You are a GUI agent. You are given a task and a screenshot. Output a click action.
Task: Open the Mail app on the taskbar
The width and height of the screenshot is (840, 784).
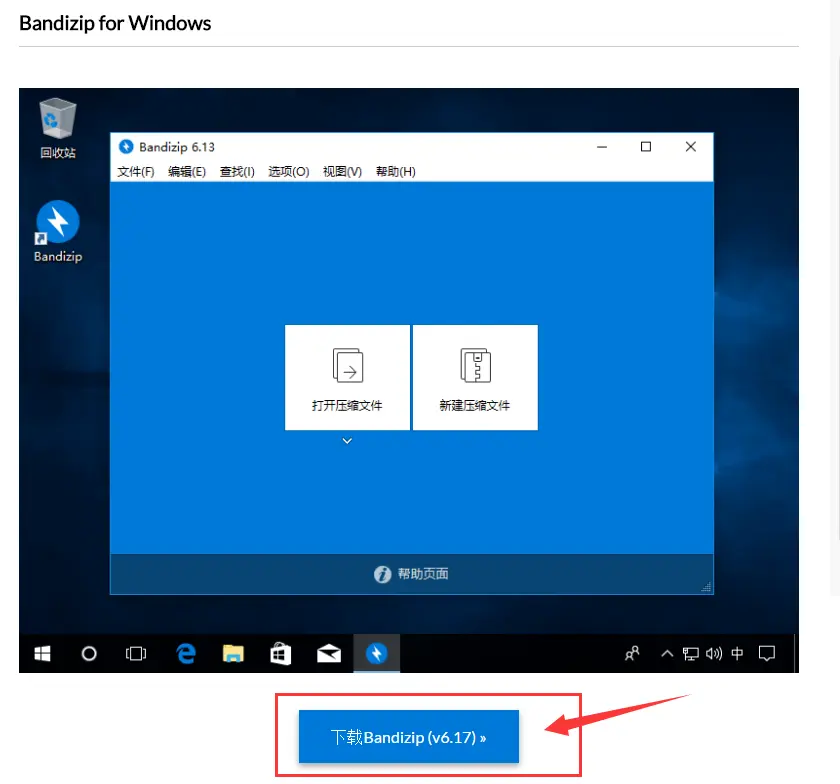[x=329, y=654]
